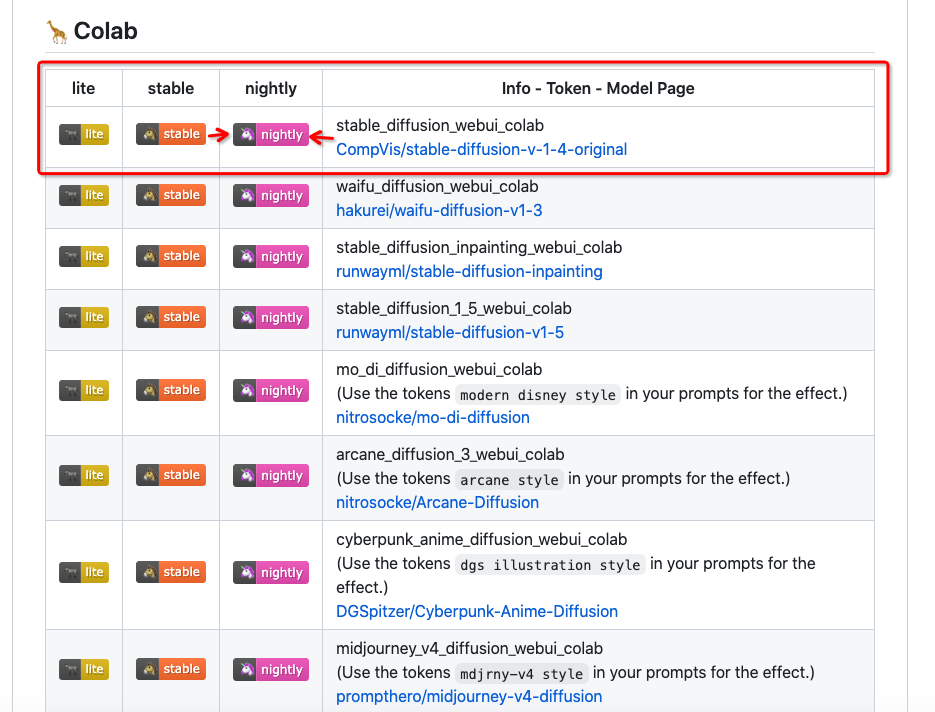
Task: Open nightly badge for waifu_diffusion_webui_colab
Action: pyautogui.click(x=271, y=196)
